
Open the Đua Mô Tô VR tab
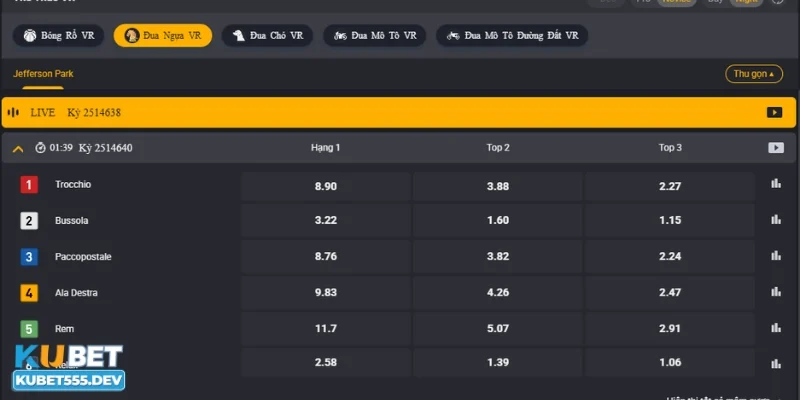click(374, 36)
